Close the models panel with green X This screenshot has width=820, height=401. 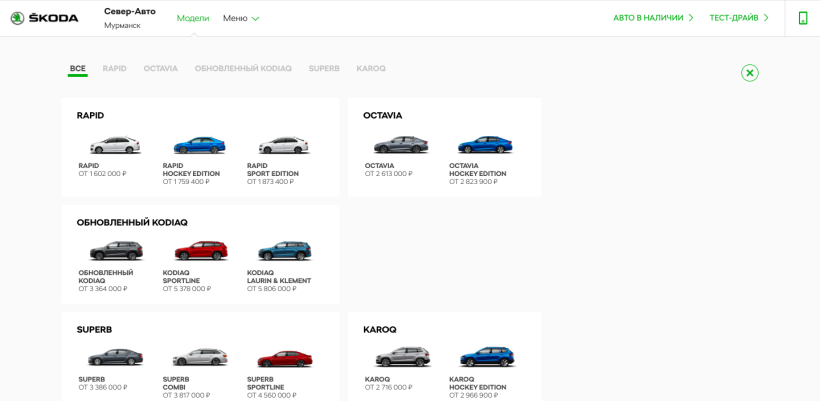click(x=749, y=73)
